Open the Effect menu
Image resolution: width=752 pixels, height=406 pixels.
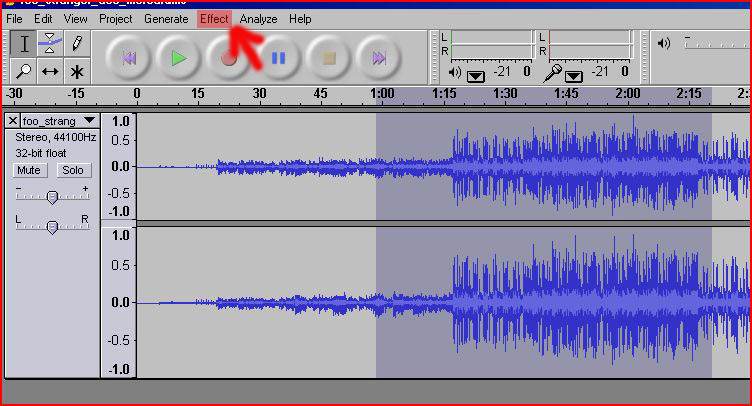[x=213, y=19]
